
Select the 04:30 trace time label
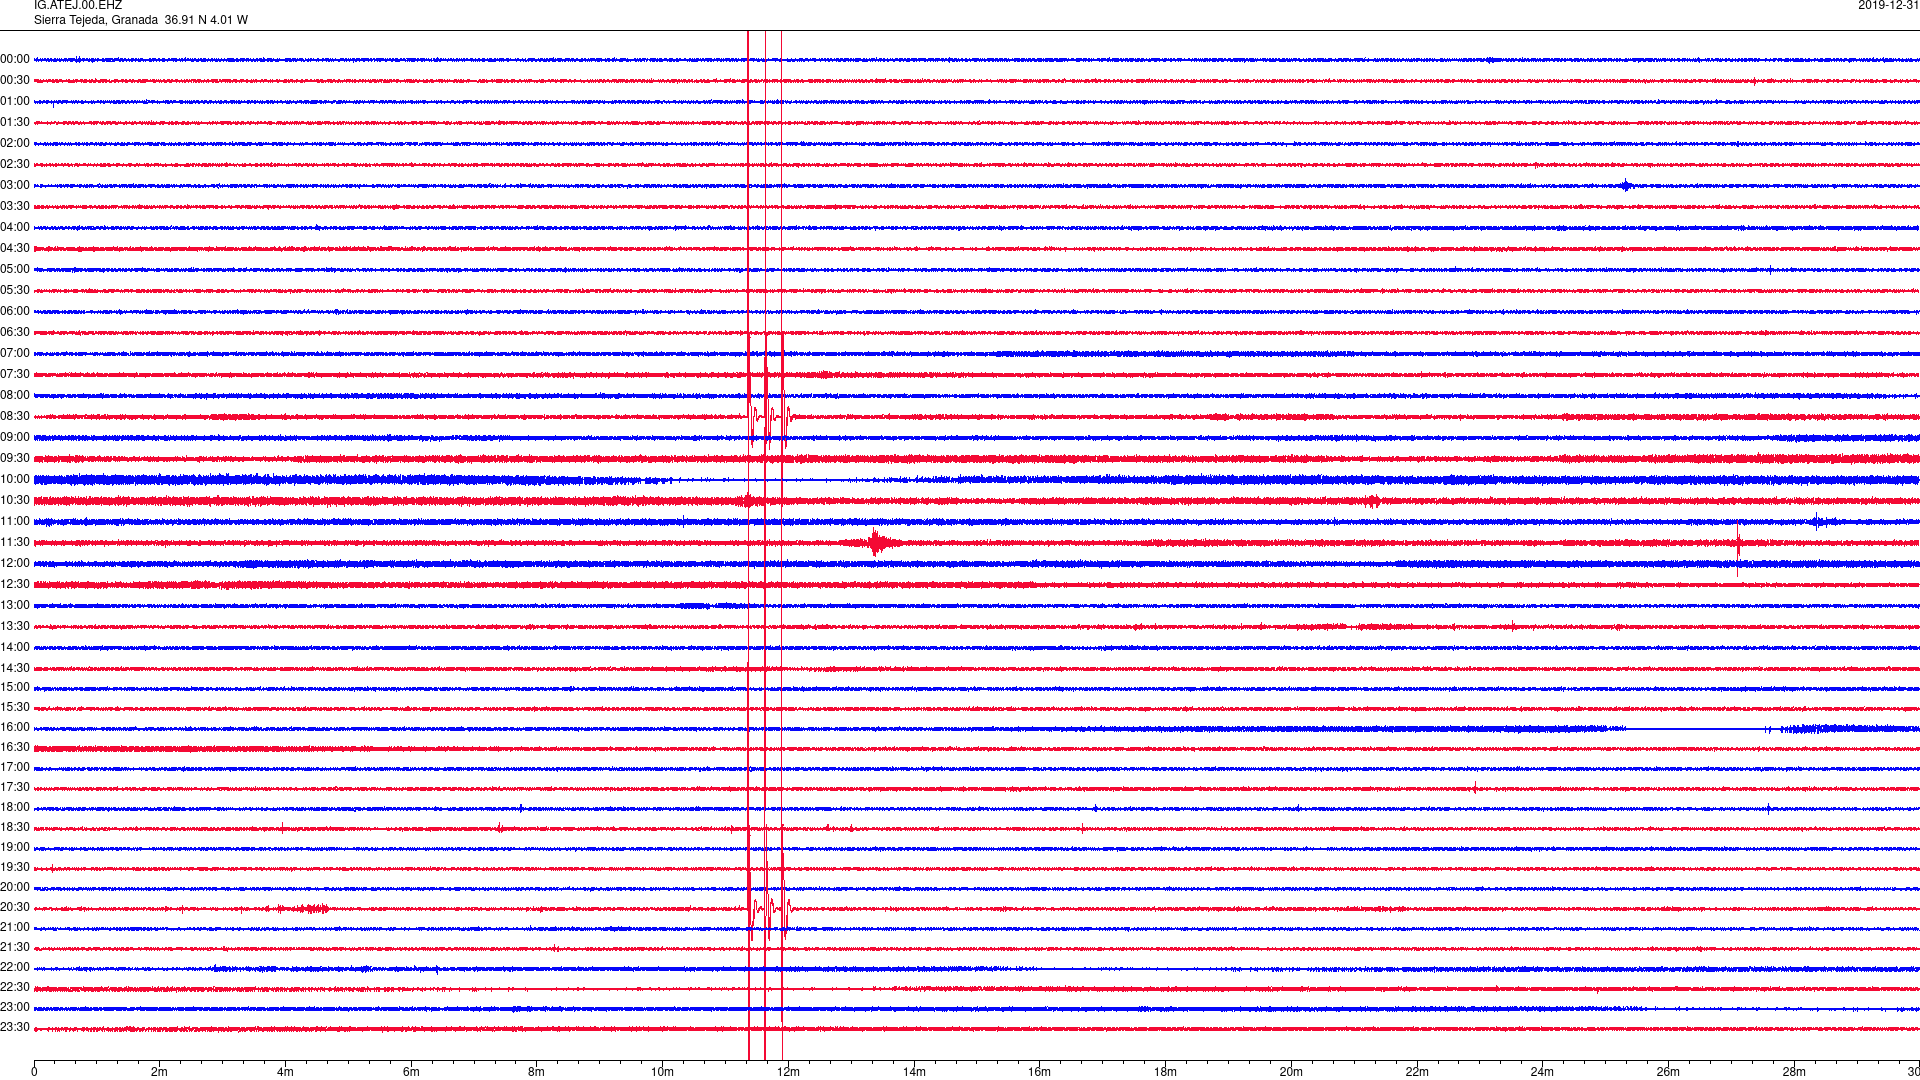(x=15, y=249)
